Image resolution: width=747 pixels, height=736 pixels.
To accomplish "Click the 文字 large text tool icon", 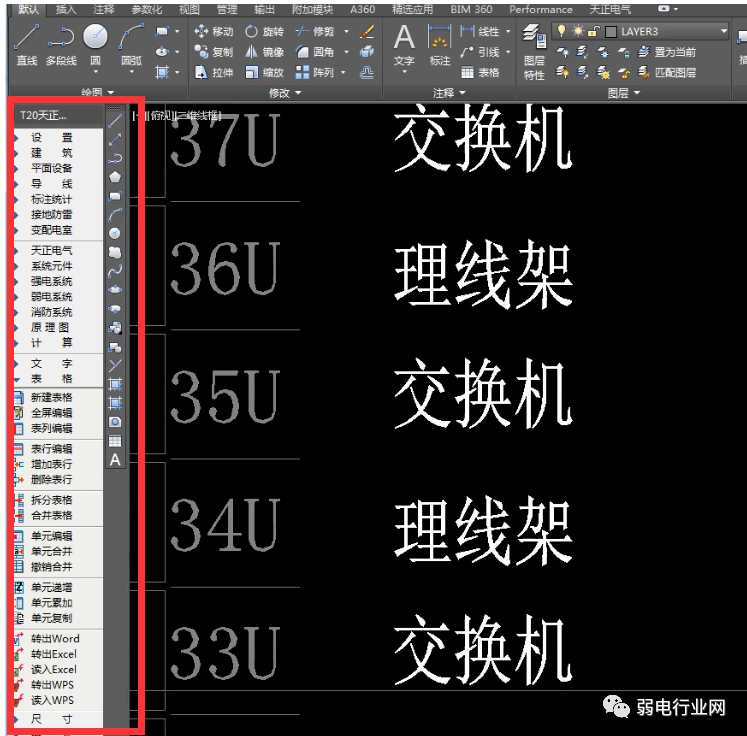I will pos(404,45).
